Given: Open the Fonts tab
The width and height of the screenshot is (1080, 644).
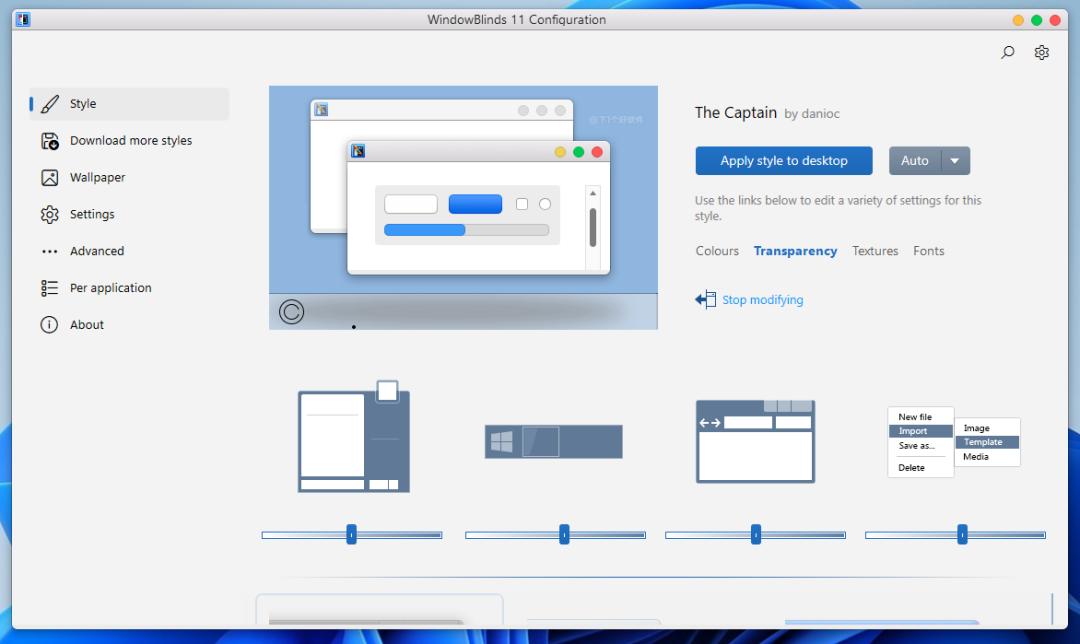Looking at the screenshot, I should coord(928,251).
